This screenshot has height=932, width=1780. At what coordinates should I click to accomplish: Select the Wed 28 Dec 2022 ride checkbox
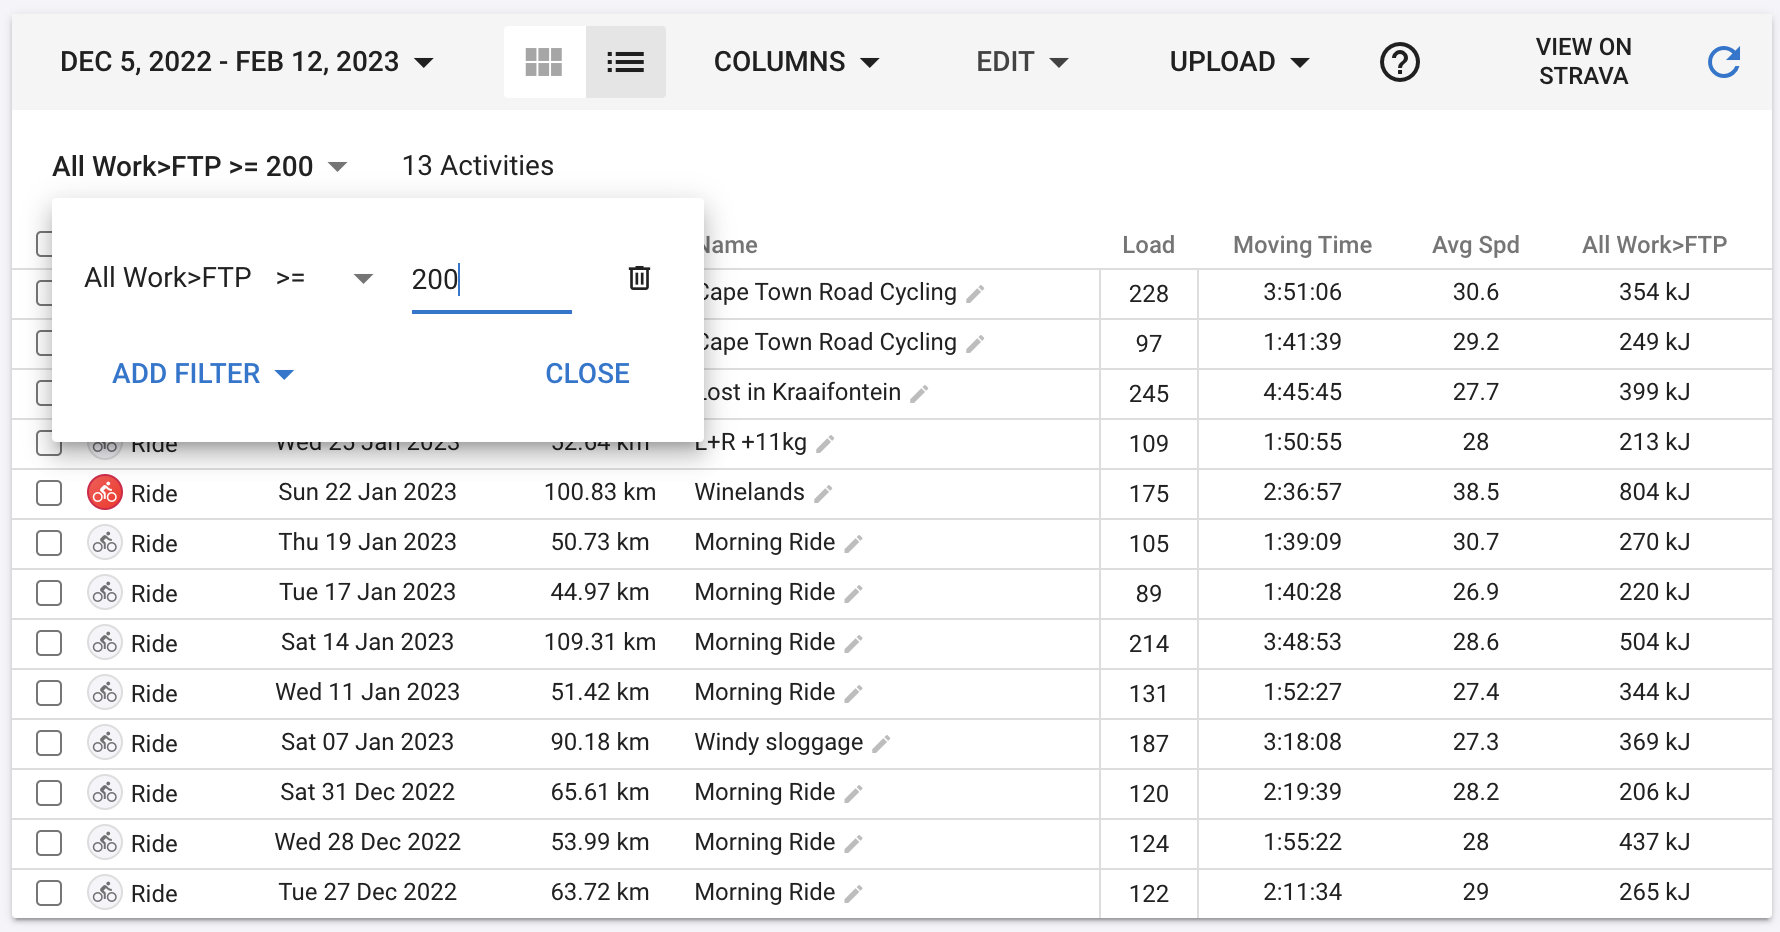(x=49, y=843)
